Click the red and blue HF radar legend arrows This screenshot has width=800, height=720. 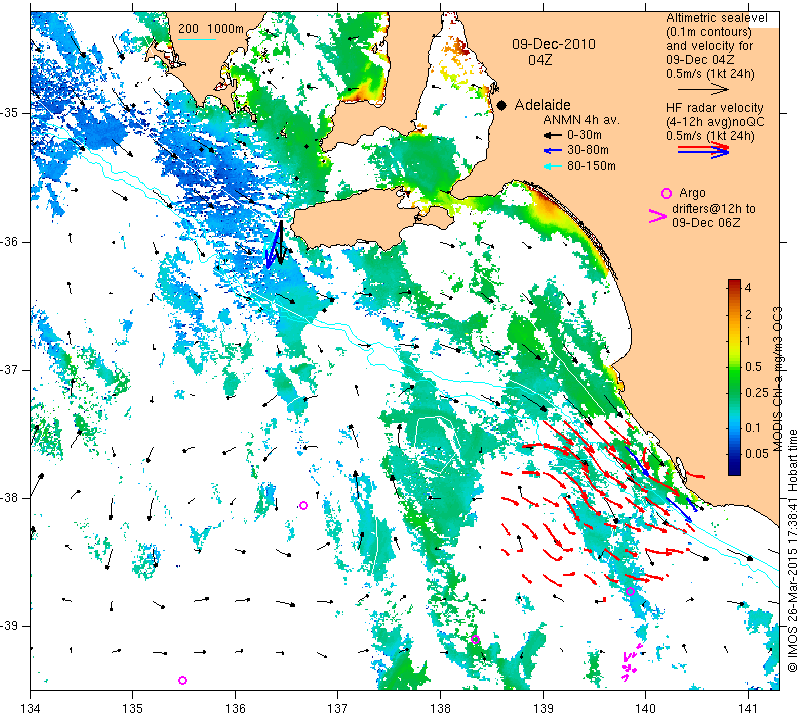tap(704, 150)
